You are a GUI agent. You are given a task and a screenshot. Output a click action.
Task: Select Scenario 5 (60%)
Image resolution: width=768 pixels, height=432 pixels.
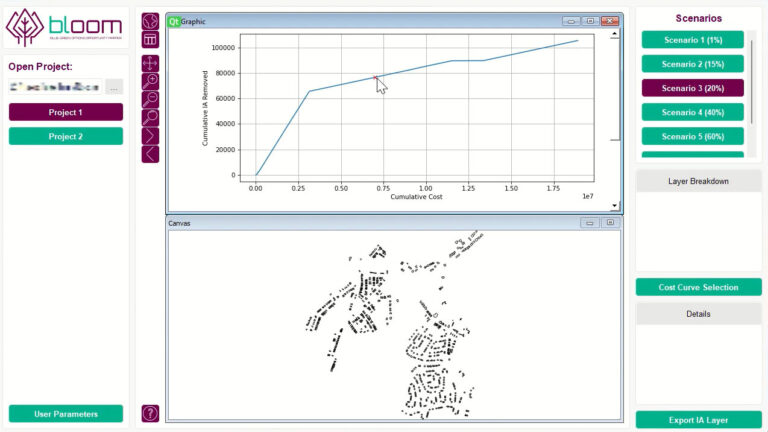(693, 136)
